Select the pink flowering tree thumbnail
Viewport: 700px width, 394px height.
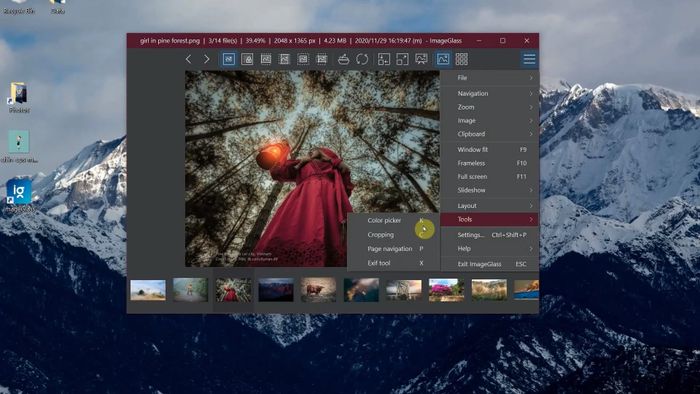click(x=446, y=290)
